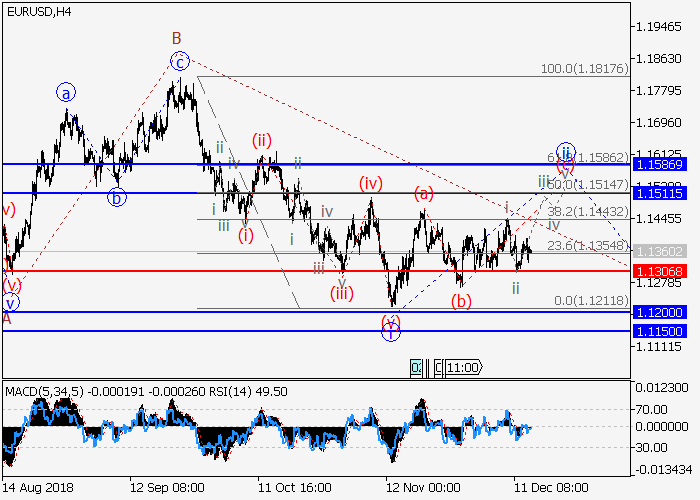The image size is (700, 500).
Task: Click the circled 'b' wave label
Action: (x=117, y=197)
